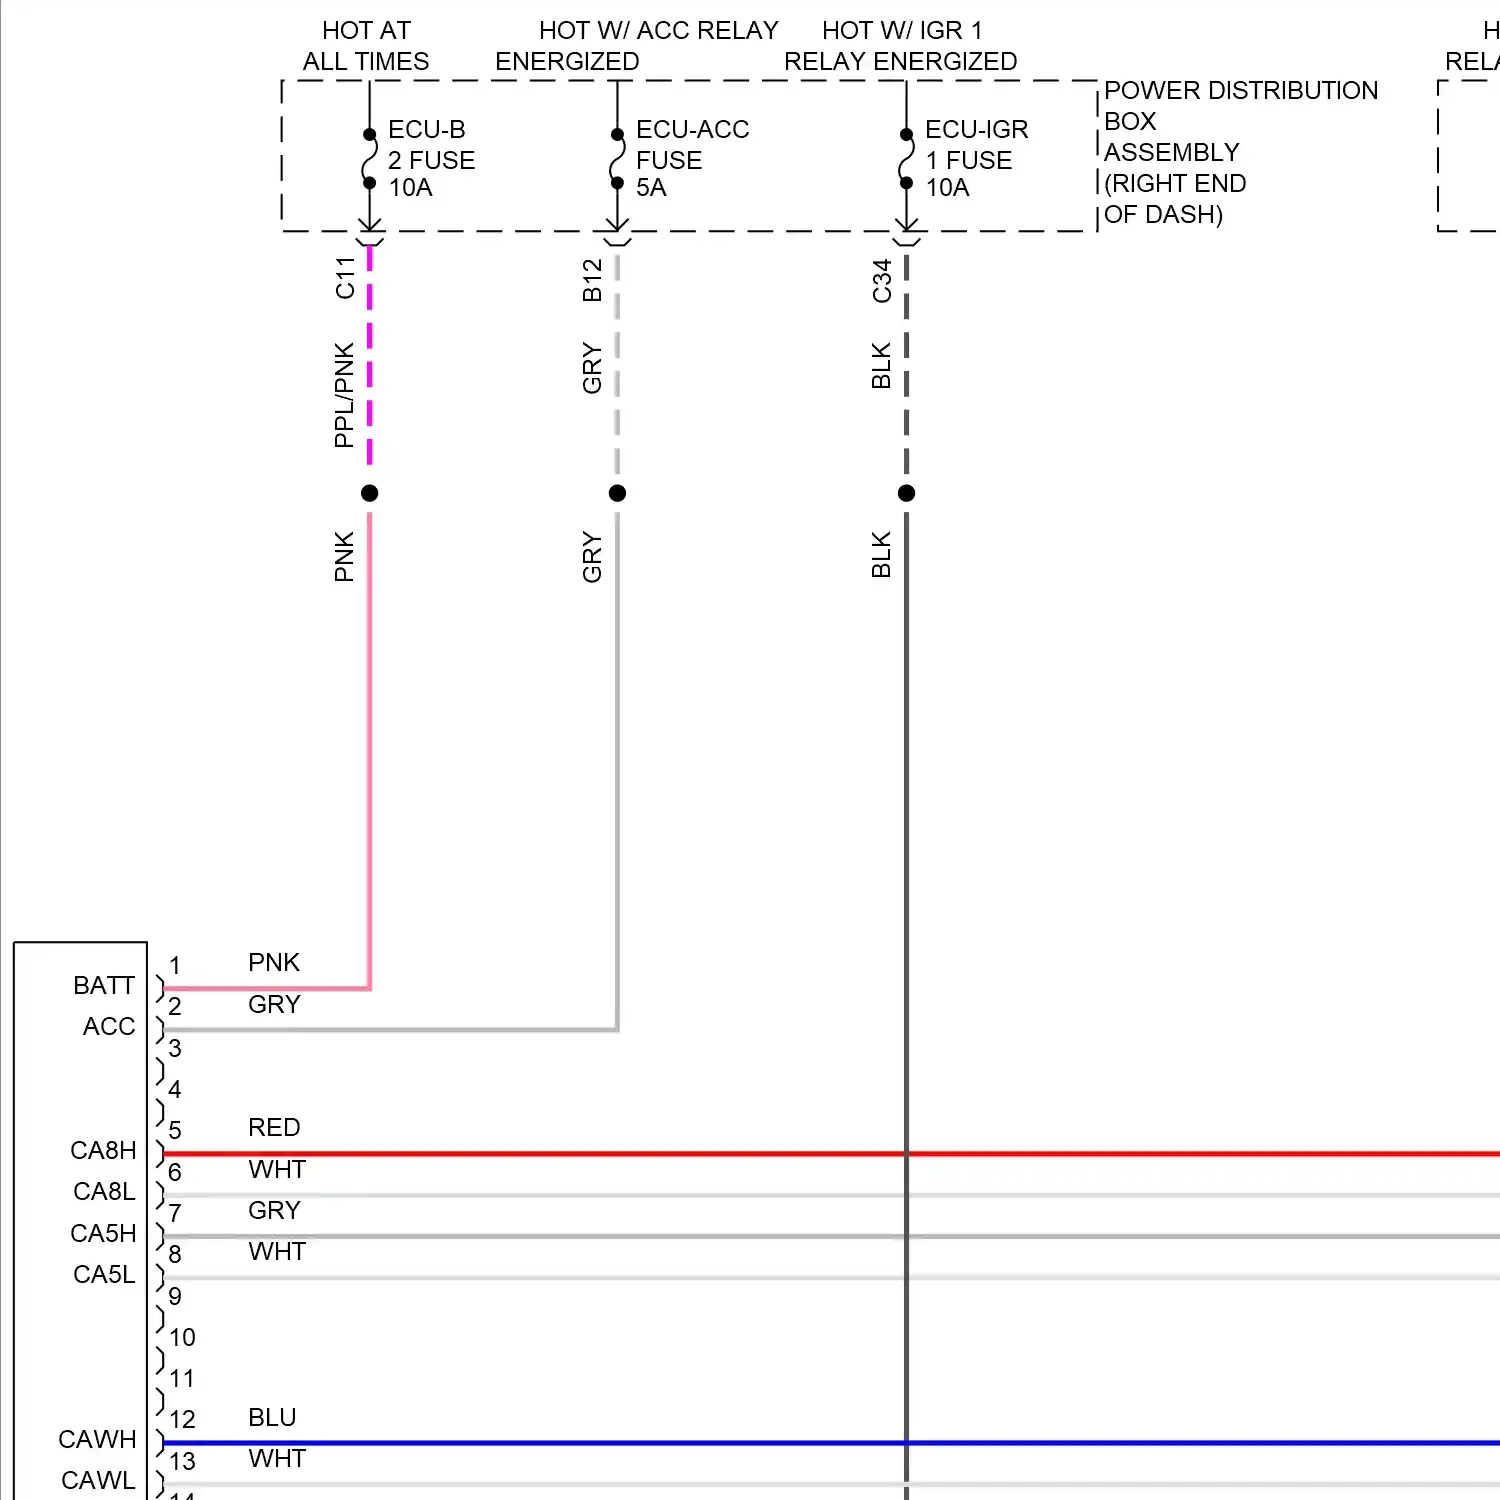This screenshot has height=1500, width=1500.
Task: Select HOT W/ ACC RELAY ENERGIZED heading
Action: (x=637, y=46)
